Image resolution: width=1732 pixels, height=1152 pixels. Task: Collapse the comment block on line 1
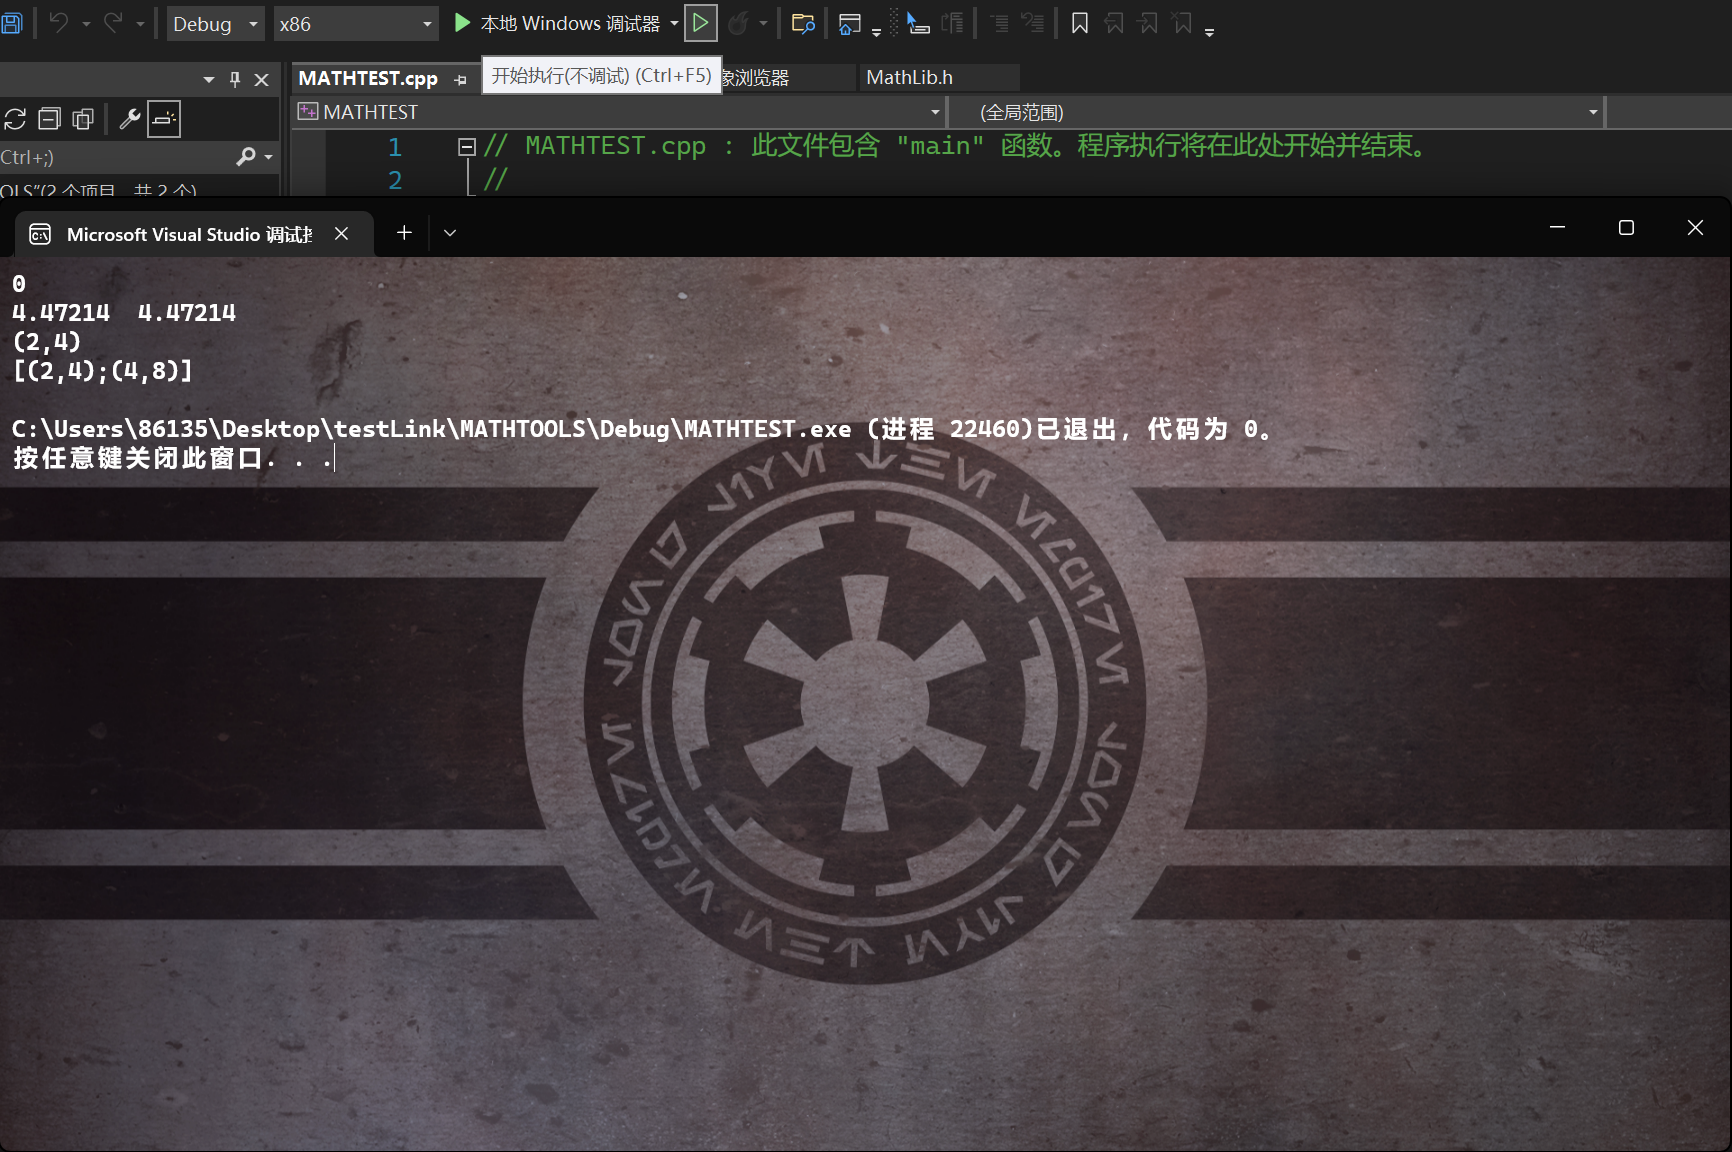click(466, 147)
